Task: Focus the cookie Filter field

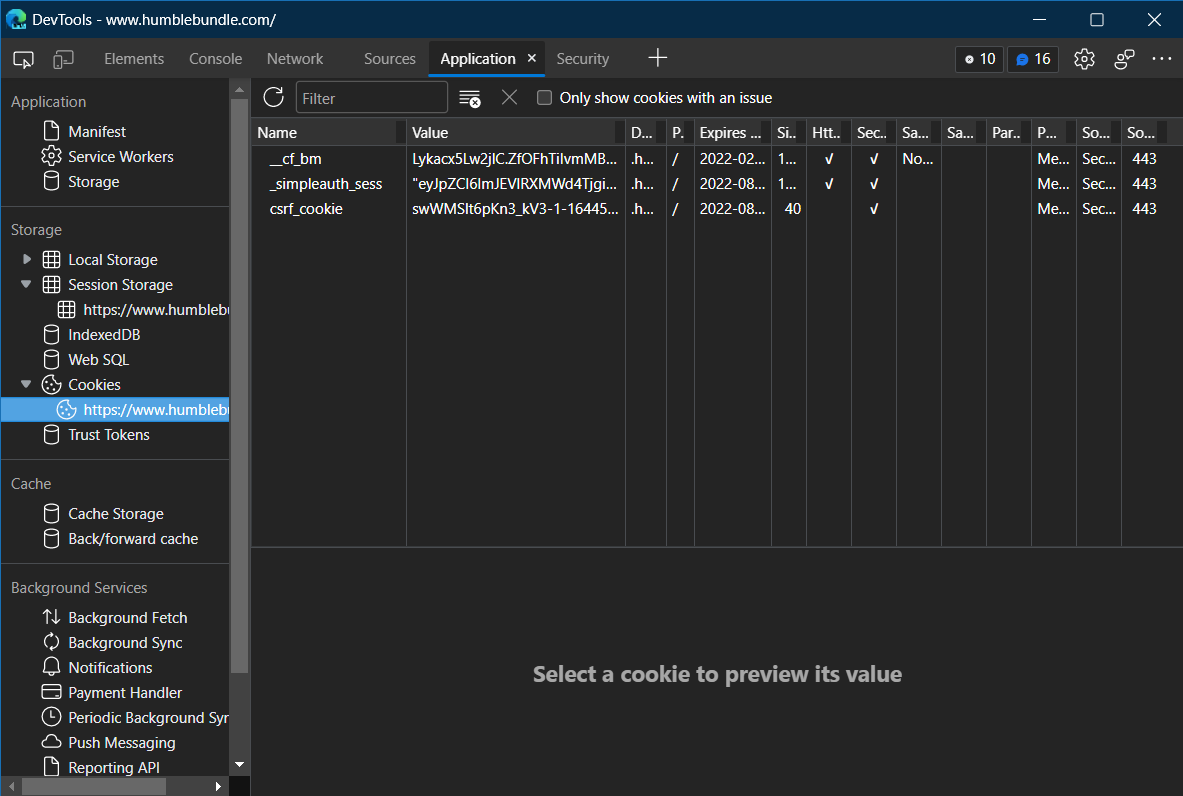Action: (372, 98)
